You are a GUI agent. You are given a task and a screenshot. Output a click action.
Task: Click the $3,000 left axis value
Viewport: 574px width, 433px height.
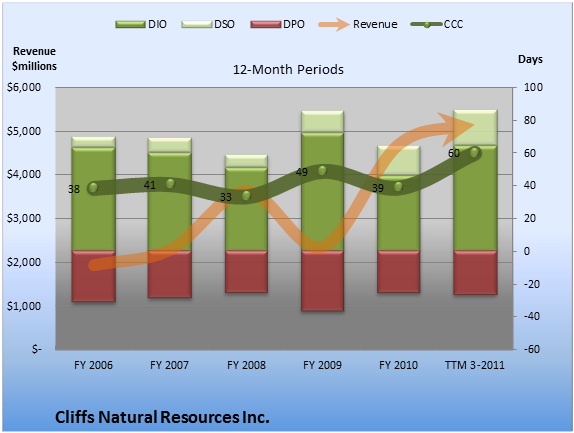(24, 219)
